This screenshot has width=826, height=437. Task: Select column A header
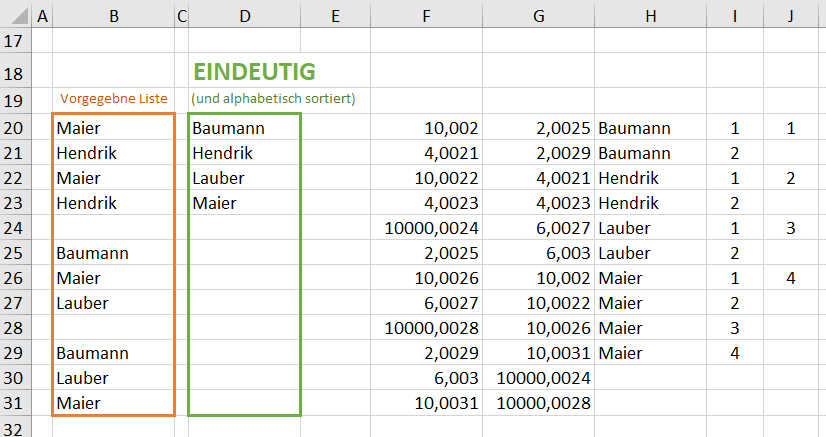(43, 16)
